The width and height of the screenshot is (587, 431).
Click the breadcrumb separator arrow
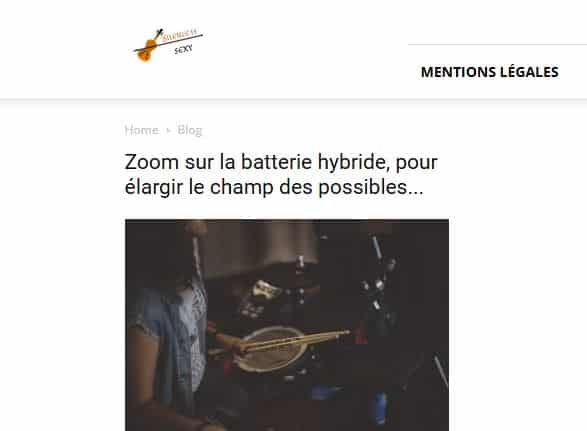168,130
